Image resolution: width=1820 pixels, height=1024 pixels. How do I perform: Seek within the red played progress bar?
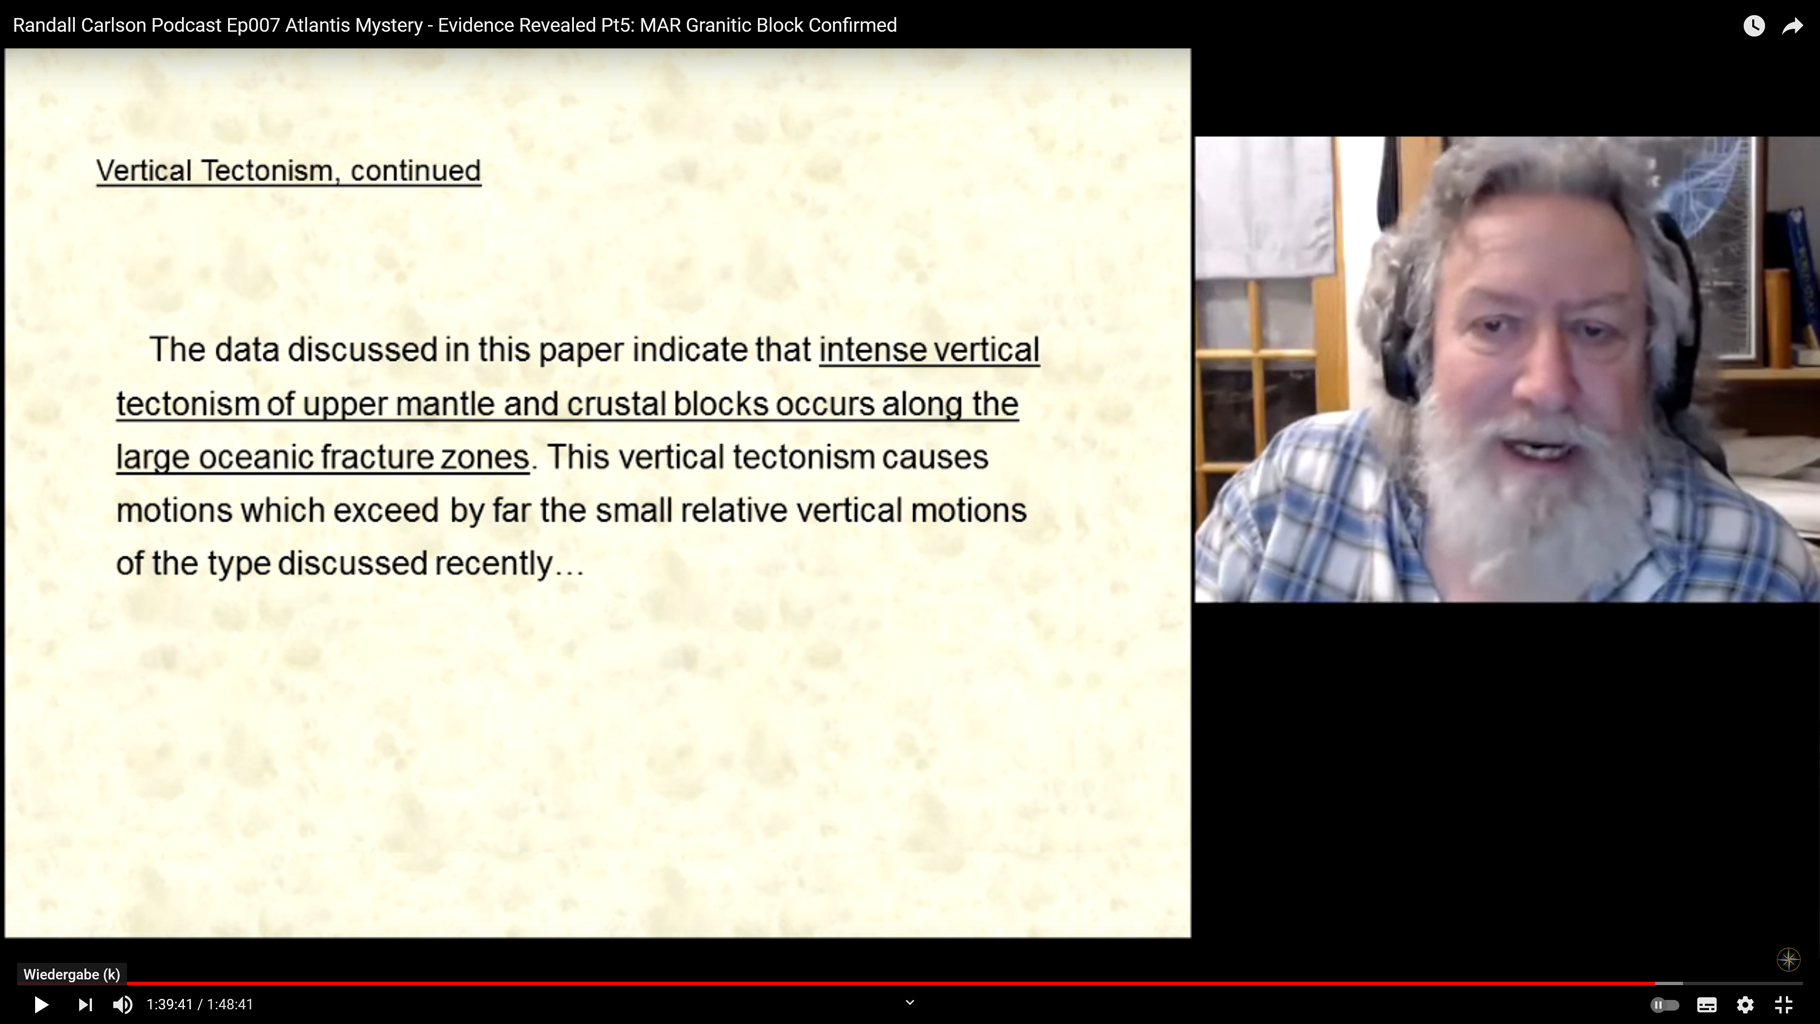(x=800, y=984)
